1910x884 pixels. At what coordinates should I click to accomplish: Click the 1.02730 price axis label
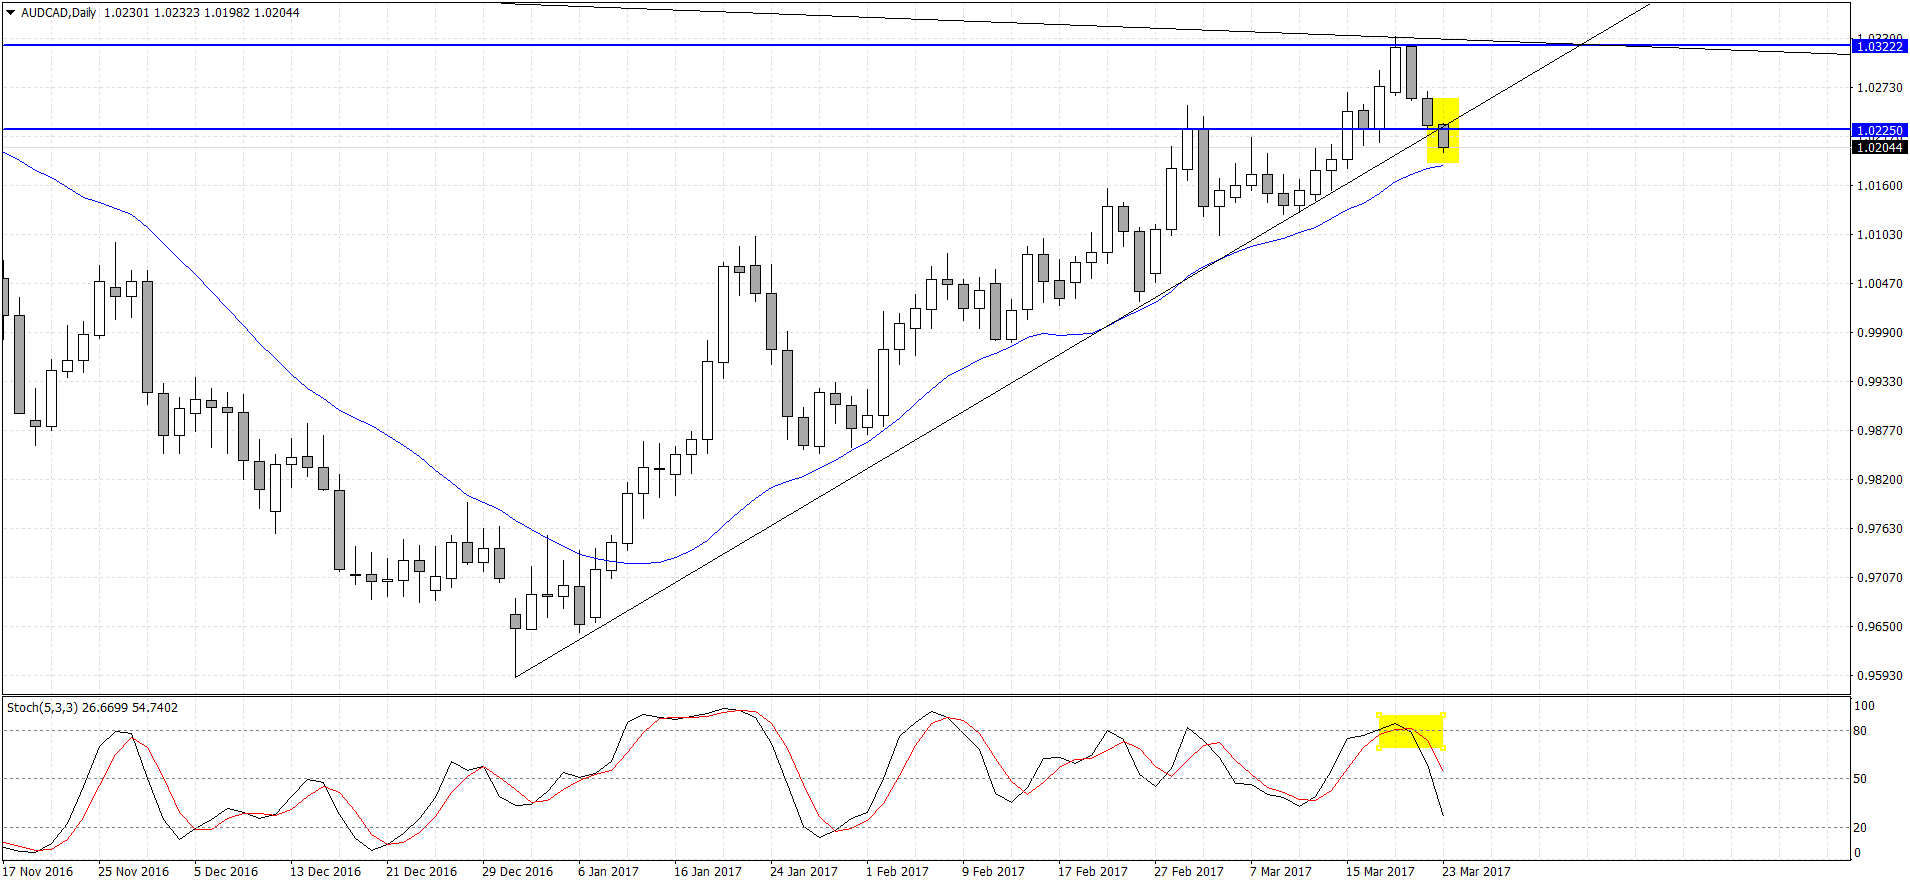pyautogui.click(x=1880, y=88)
